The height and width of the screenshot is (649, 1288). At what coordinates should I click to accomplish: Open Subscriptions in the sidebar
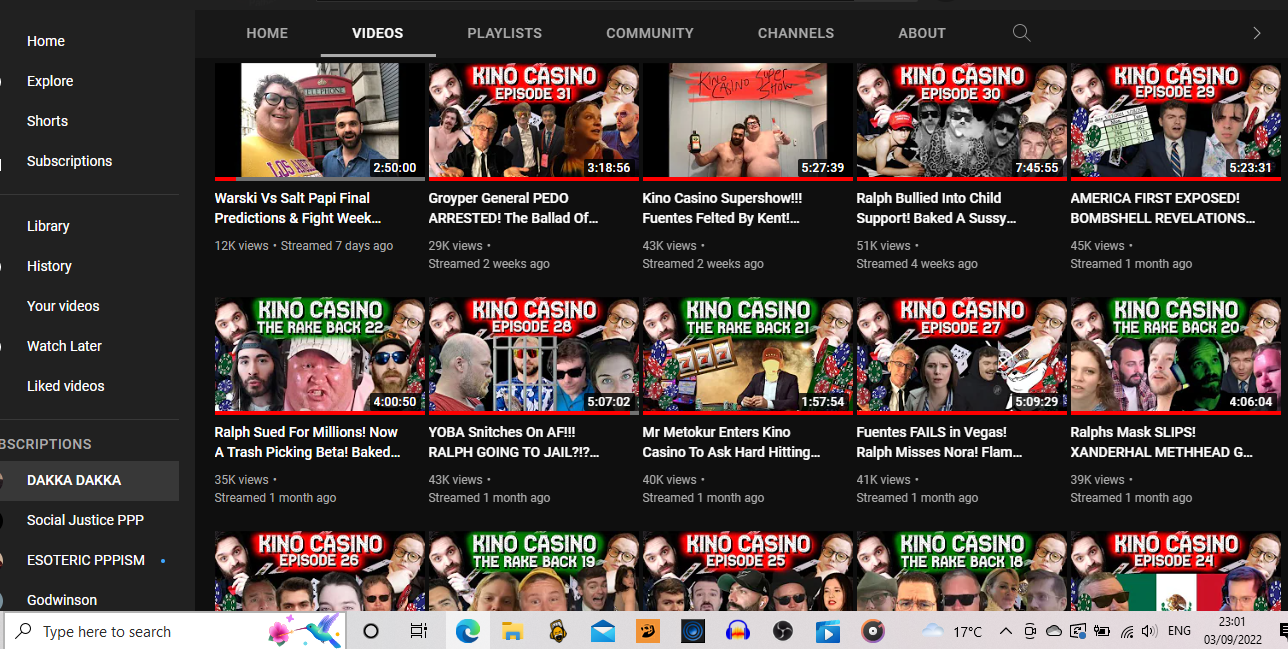(69, 161)
